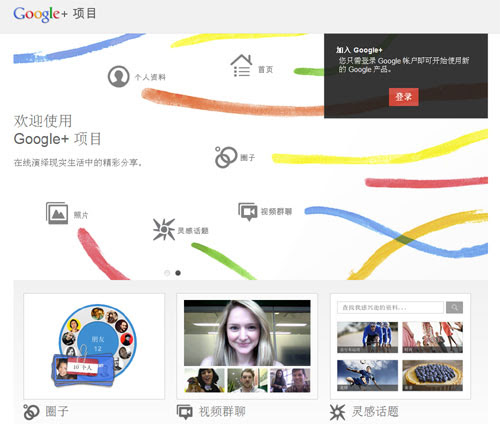This screenshot has height=424, width=500.
Task: Open the 个人资料 profile icon
Action: (118, 76)
